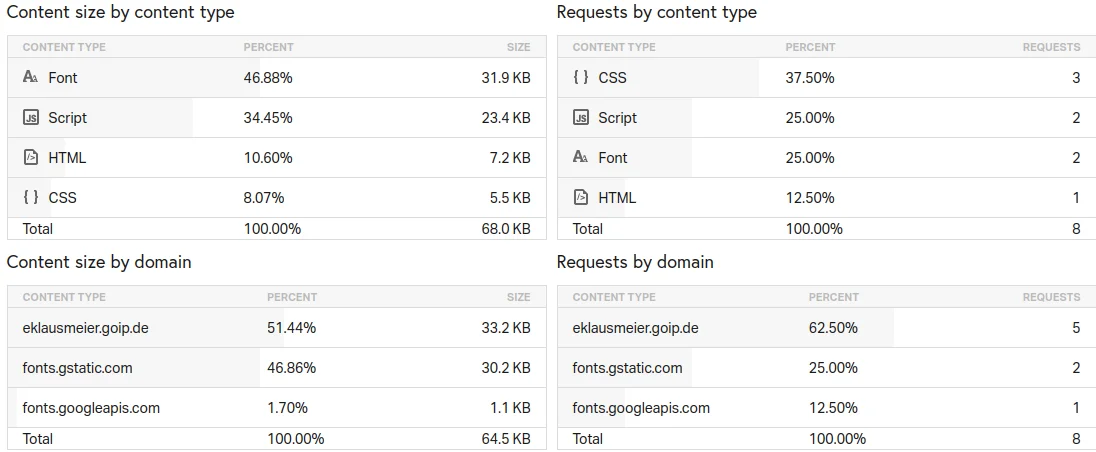Click the CSS braces icon in content size table

click(x=30, y=198)
